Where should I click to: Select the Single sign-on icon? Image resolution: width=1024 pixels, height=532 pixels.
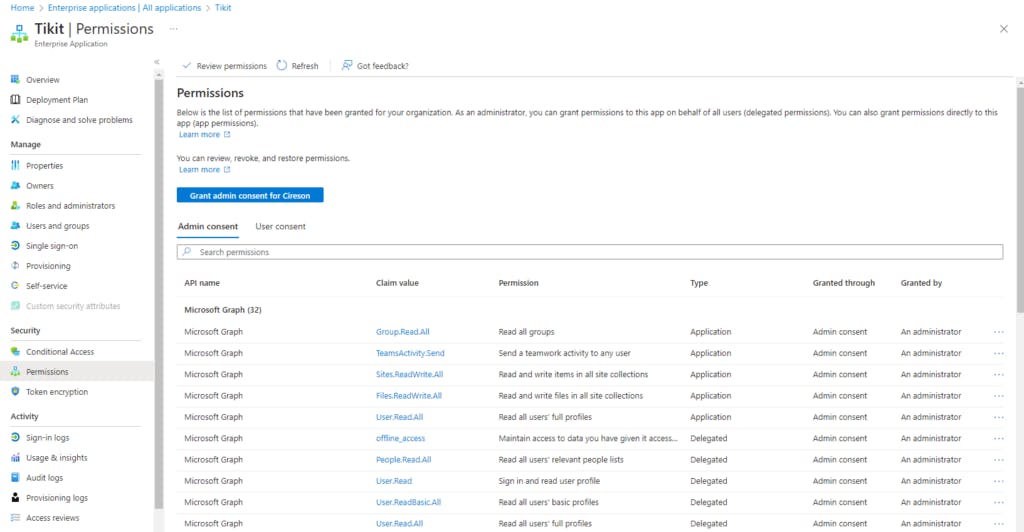[16, 246]
